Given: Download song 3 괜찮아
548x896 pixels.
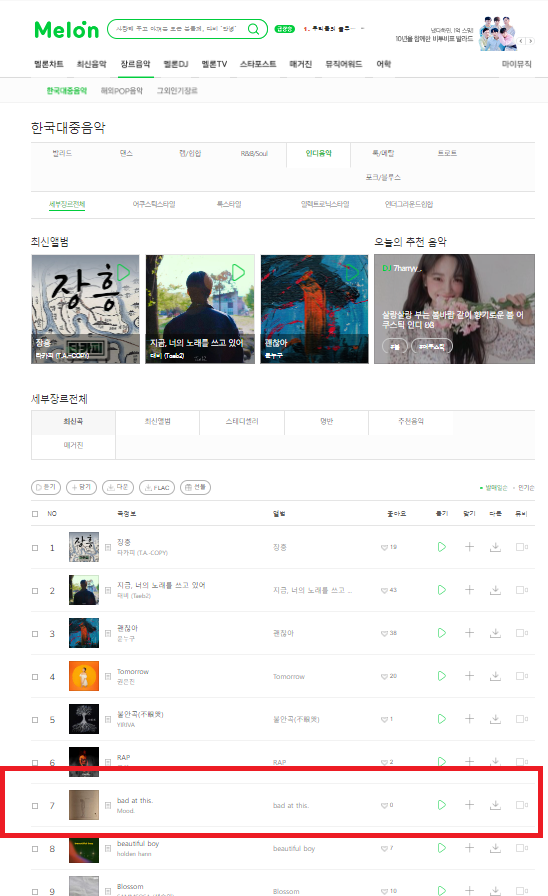Looking at the screenshot, I should [x=495, y=633].
